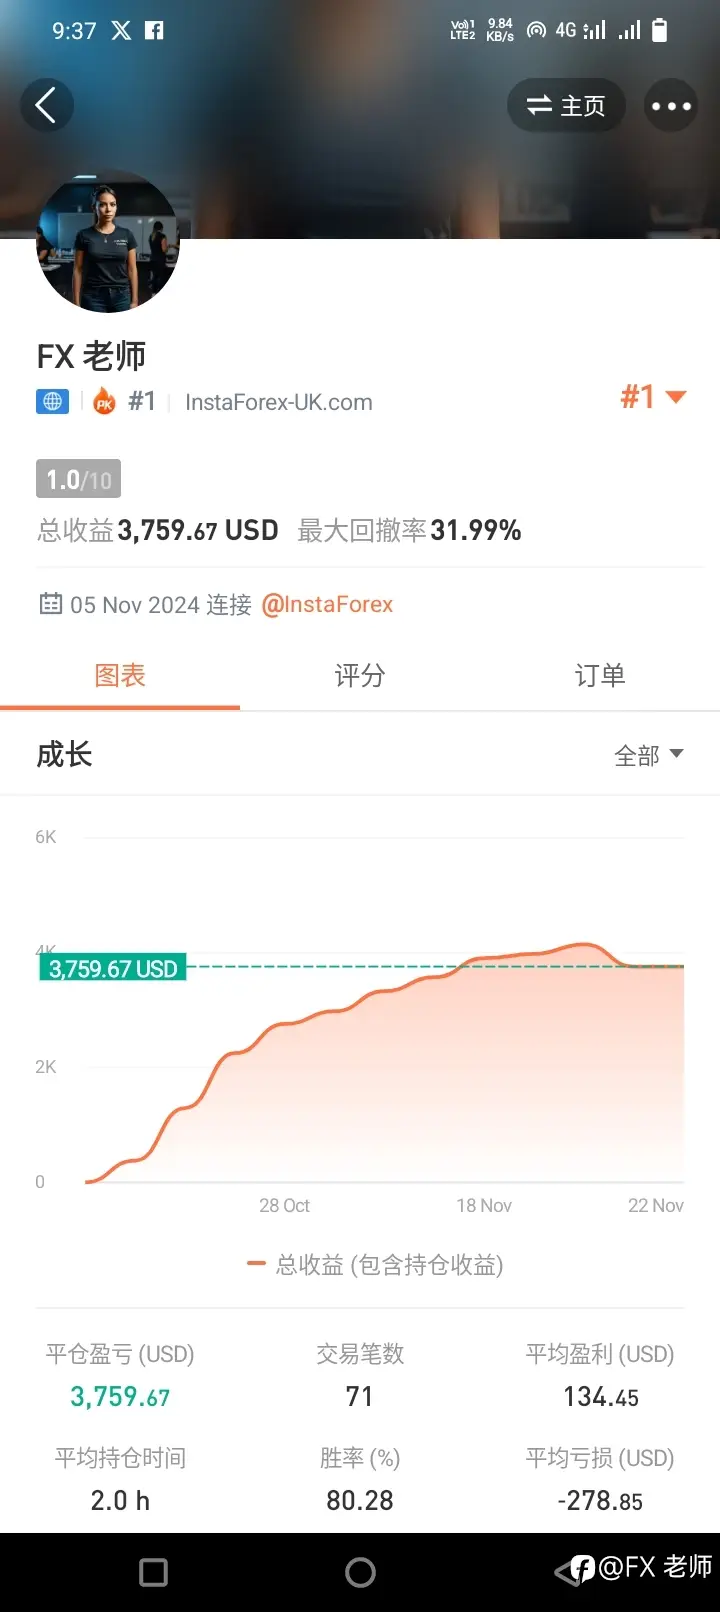This screenshot has height=1612, width=720.
Task: Tap the 3,759.67 USD chart marker label
Action: (112, 968)
